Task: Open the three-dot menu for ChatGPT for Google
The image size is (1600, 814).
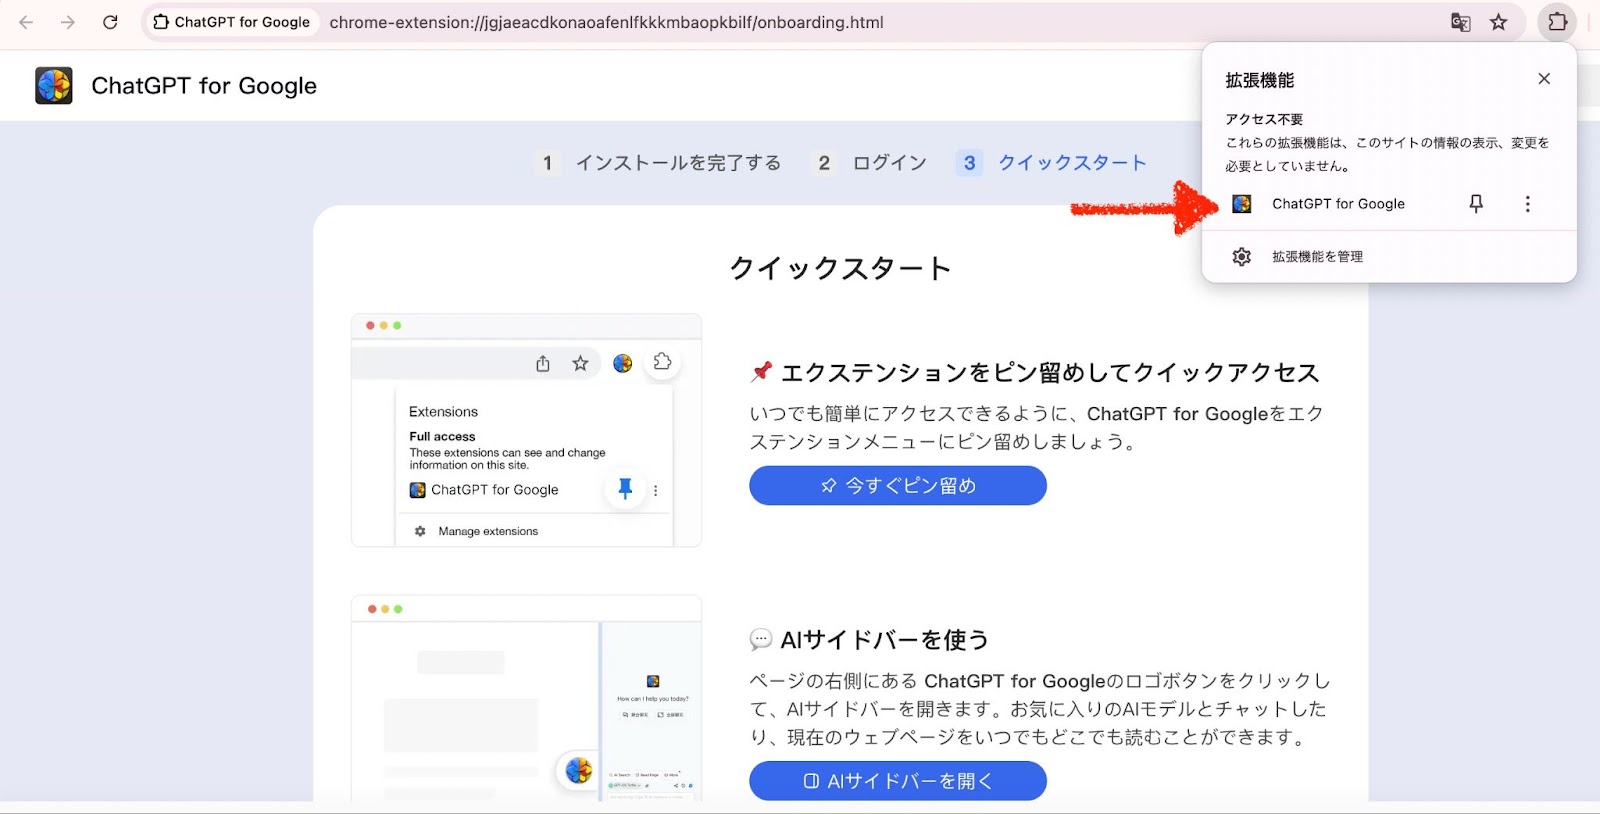Action: (x=1527, y=204)
